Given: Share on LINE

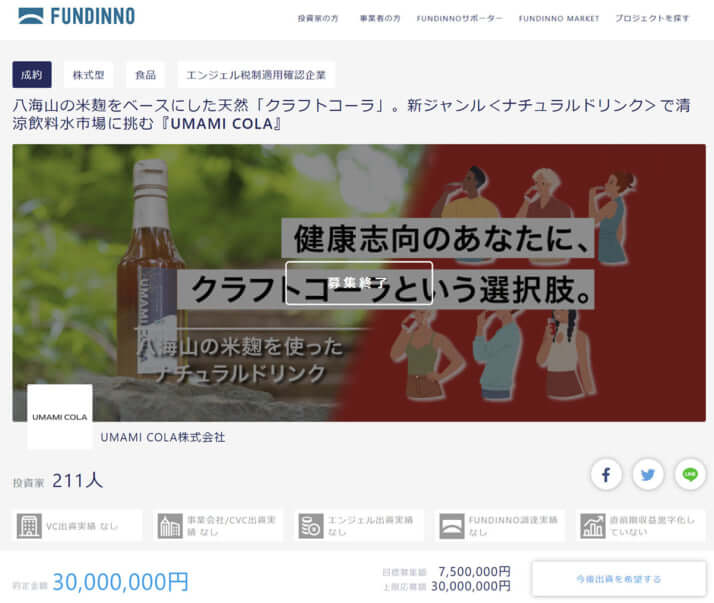Looking at the screenshot, I should pos(690,475).
